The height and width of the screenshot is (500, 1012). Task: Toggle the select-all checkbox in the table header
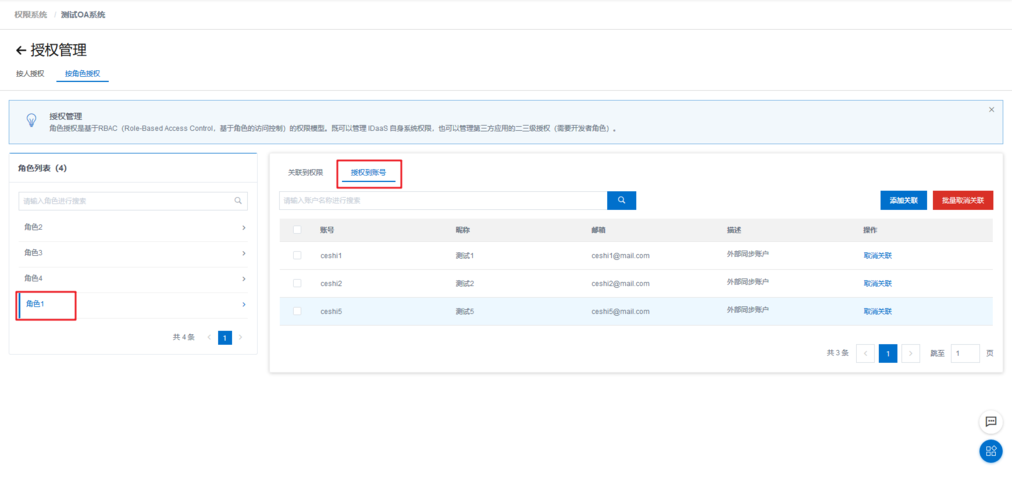[x=297, y=230]
